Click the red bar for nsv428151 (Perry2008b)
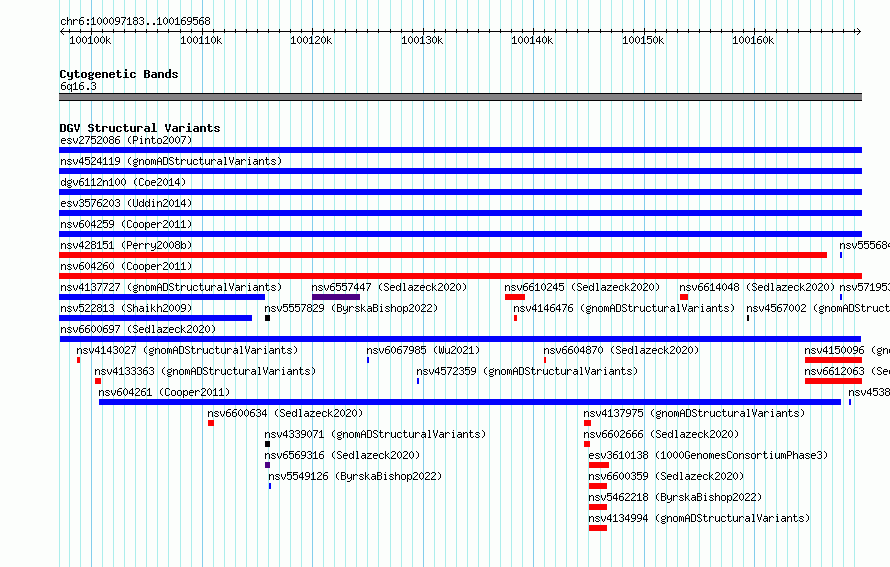Image resolution: width=890 pixels, height=567 pixels. (x=443, y=255)
